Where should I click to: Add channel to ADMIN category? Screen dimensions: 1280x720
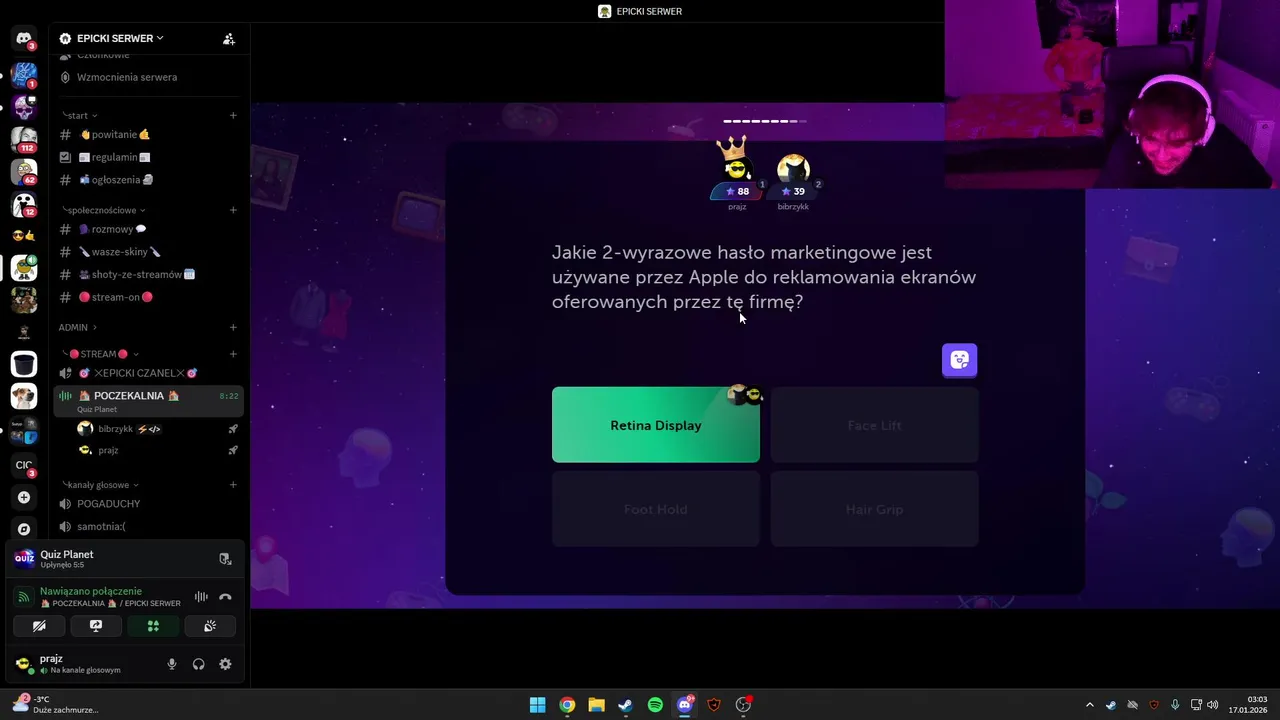pos(233,327)
